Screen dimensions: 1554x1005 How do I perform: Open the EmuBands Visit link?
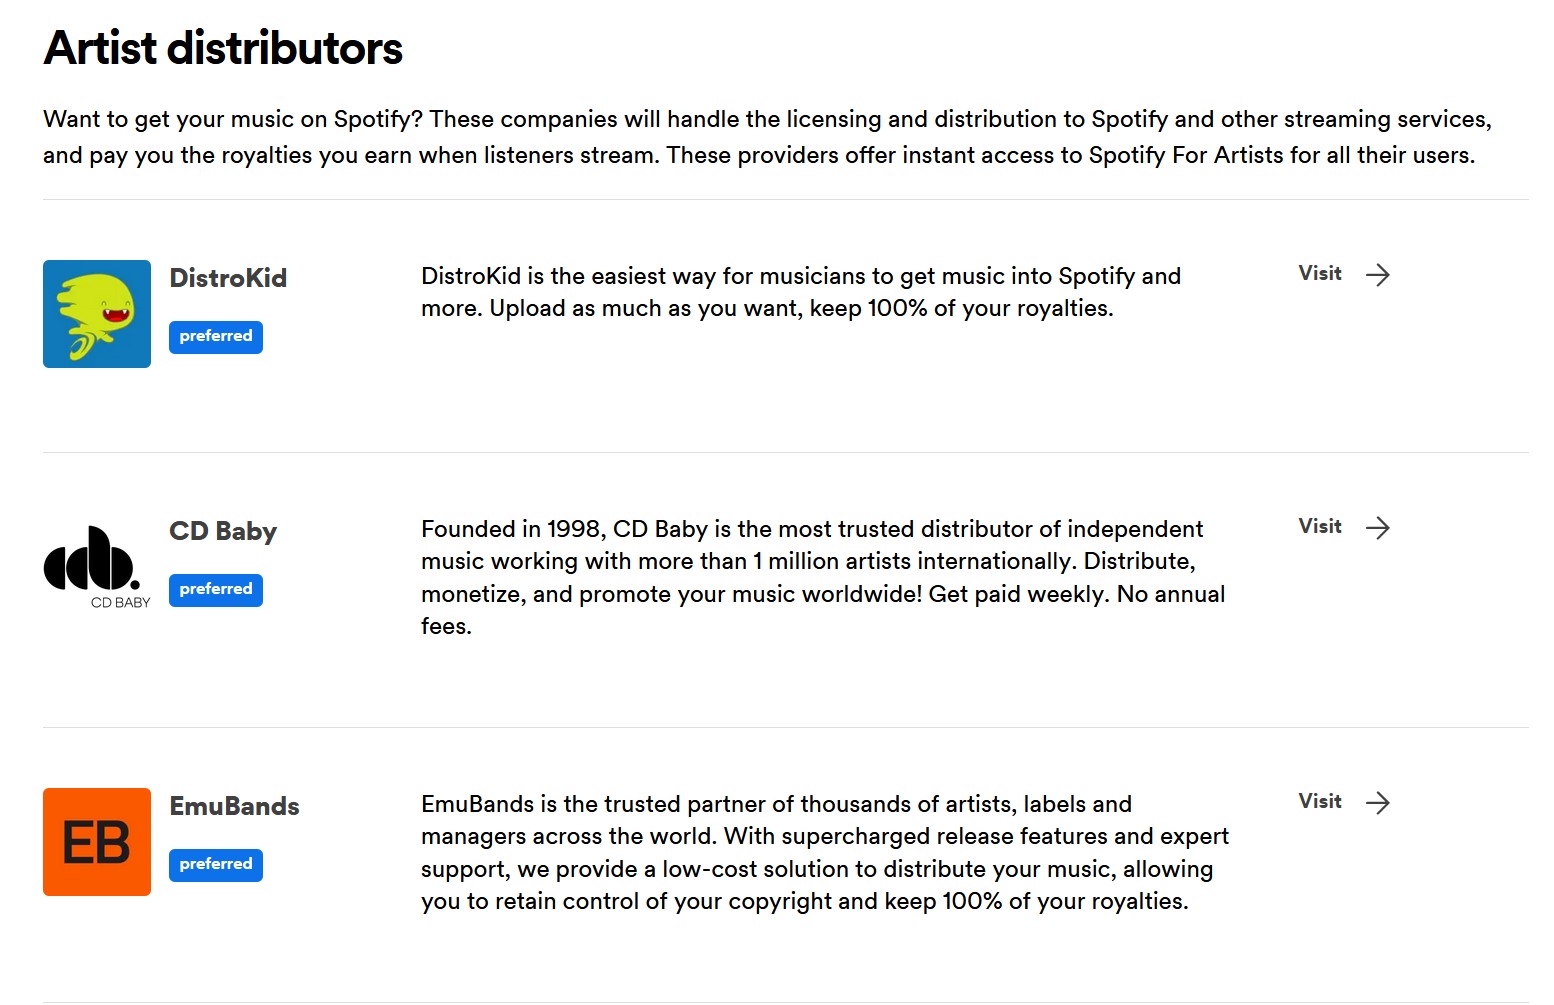point(1320,802)
